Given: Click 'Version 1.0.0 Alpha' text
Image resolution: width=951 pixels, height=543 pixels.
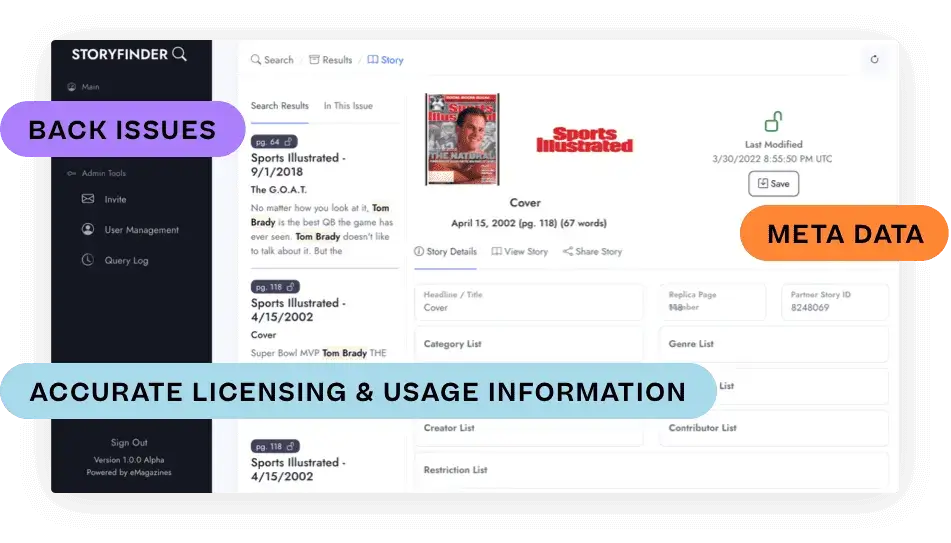Looking at the screenshot, I should tap(129, 460).
